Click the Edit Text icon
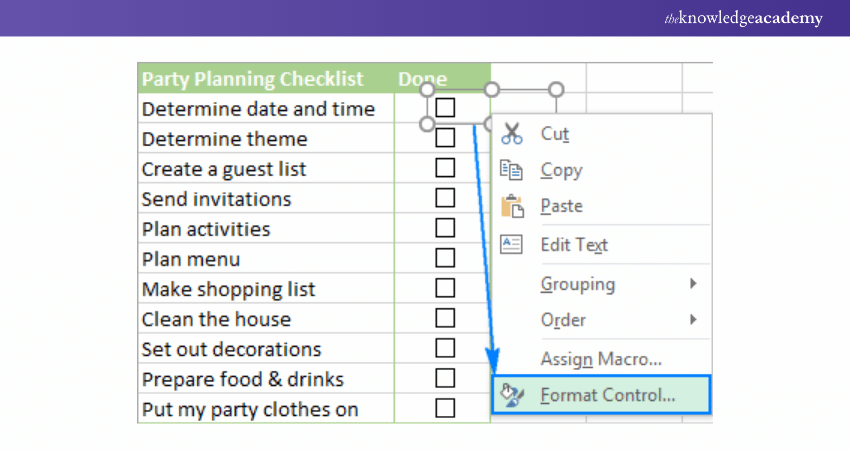This screenshot has width=850, height=450. pos(512,244)
